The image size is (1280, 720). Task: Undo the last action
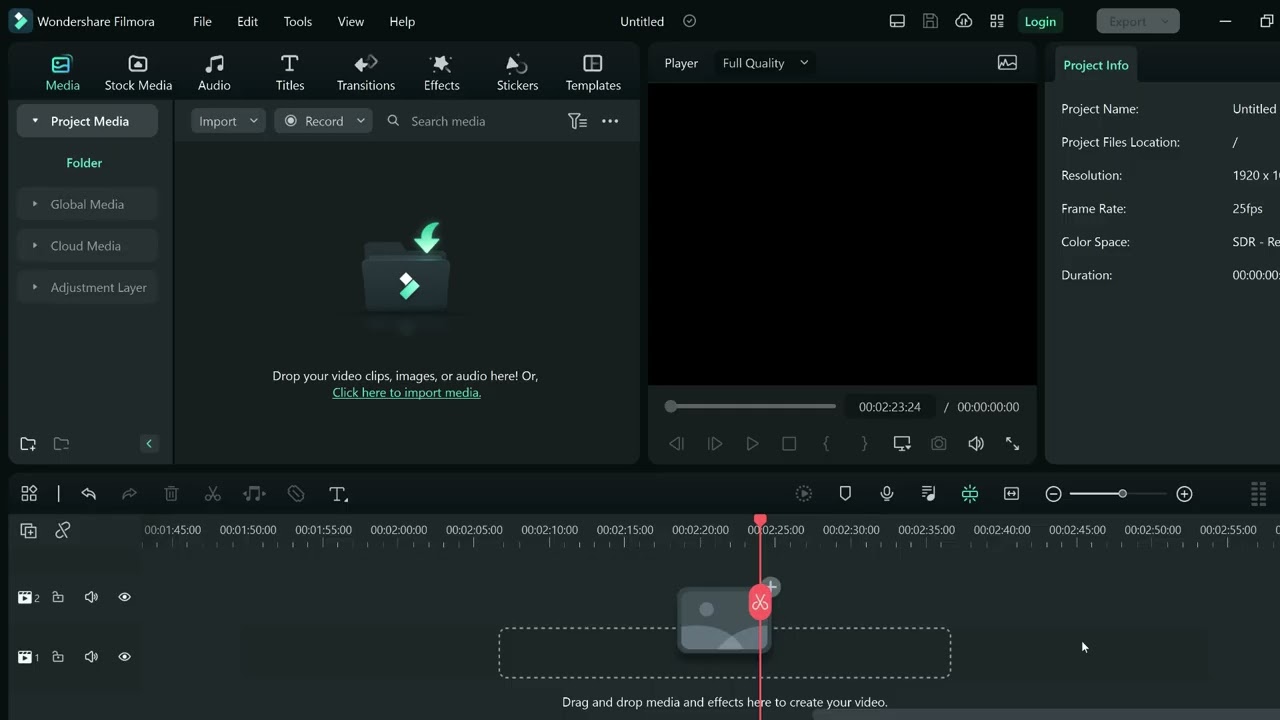click(x=88, y=494)
